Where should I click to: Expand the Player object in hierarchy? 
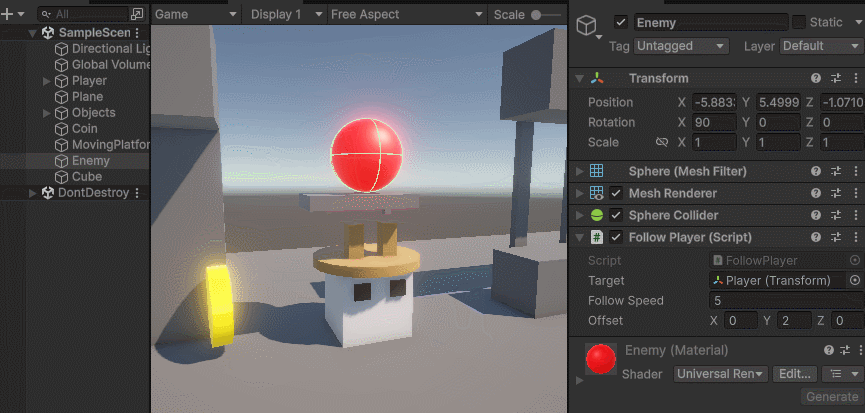47,81
